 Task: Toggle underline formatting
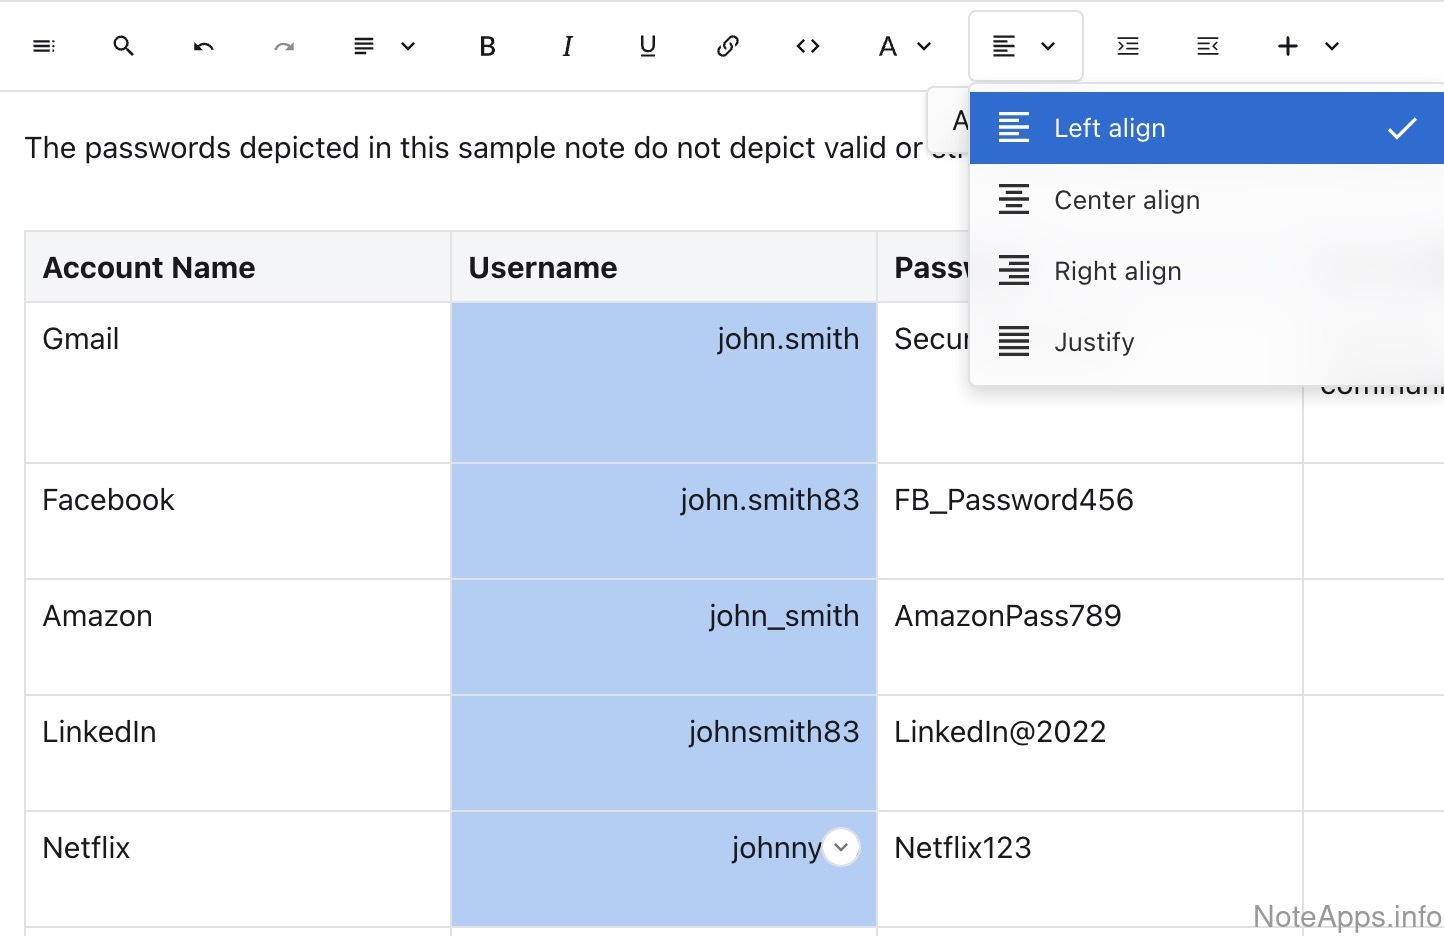coord(648,46)
